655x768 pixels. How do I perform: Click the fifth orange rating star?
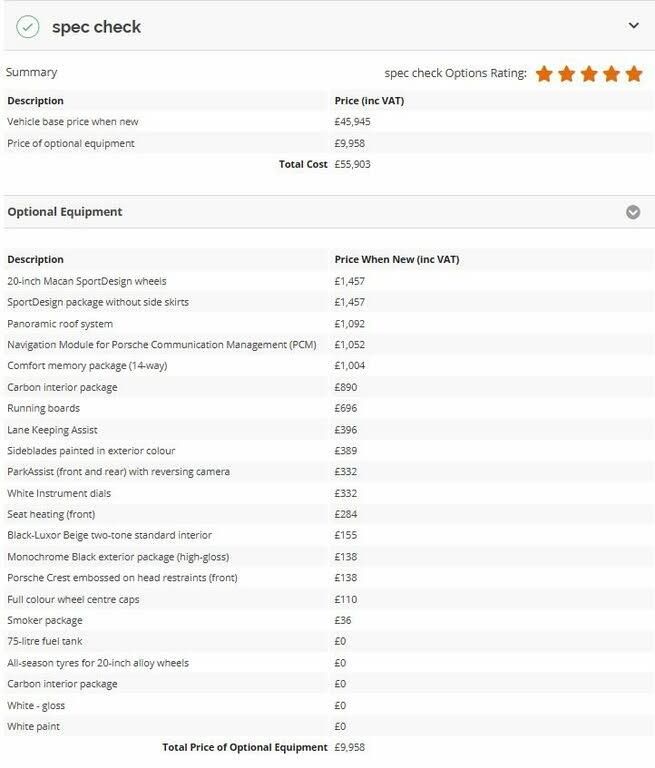(634, 74)
